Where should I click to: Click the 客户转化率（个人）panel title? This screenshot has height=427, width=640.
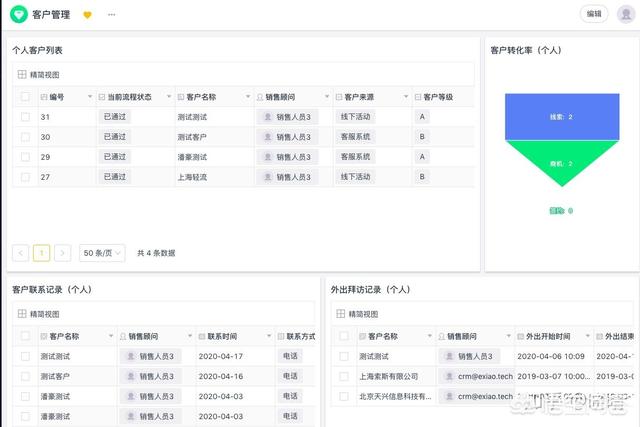[526, 50]
